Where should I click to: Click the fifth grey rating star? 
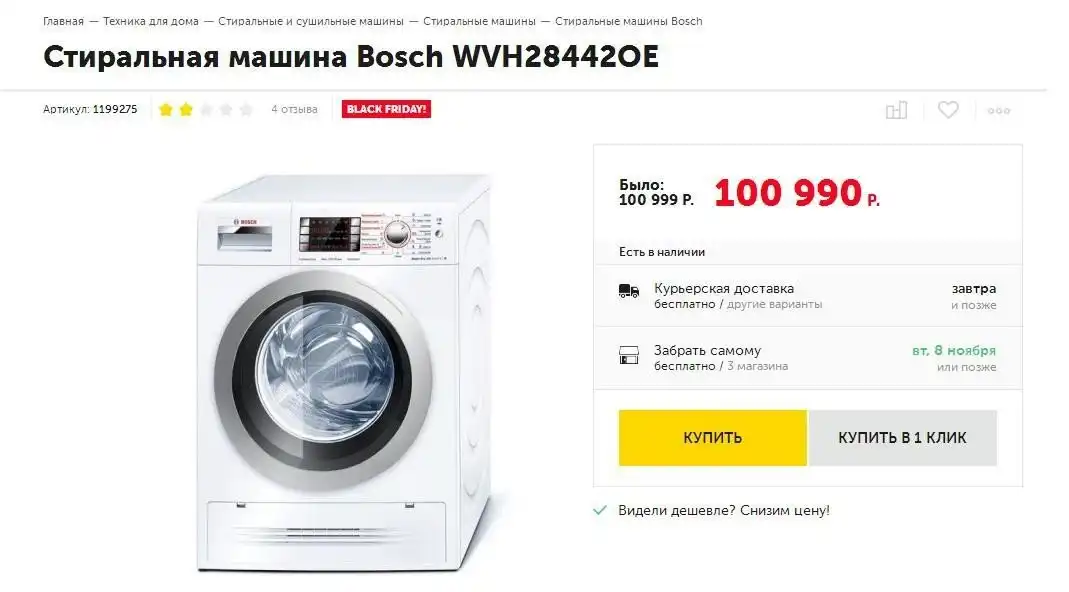click(246, 109)
